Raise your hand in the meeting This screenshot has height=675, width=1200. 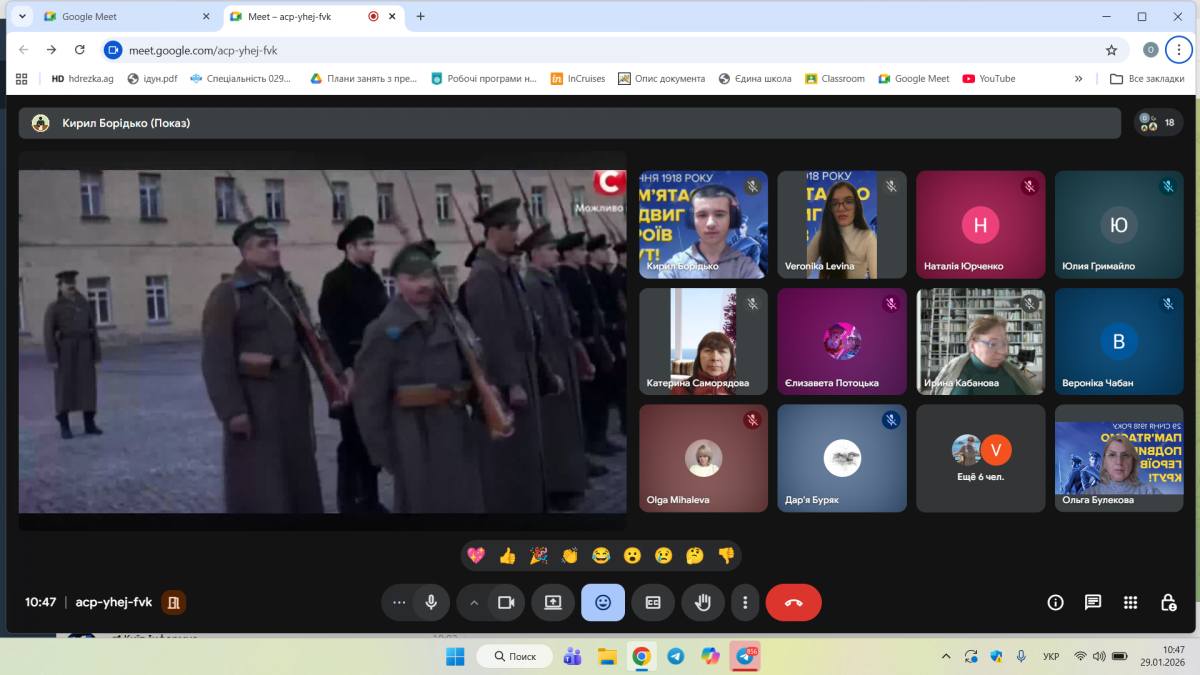click(703, 602)
